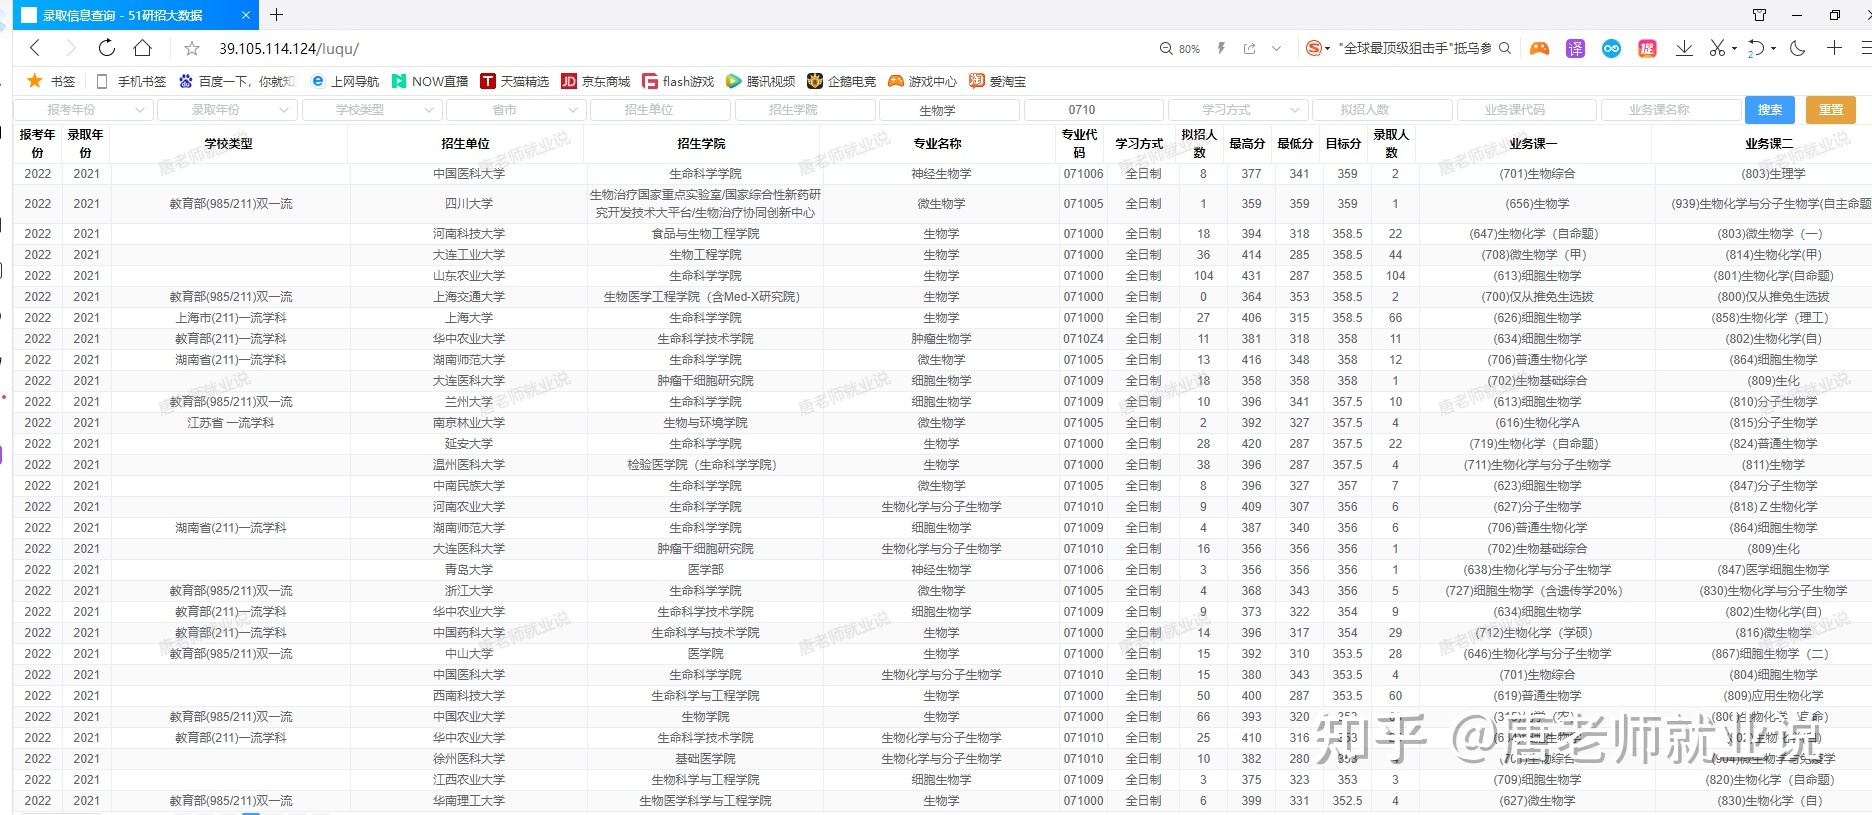Open downloads via download arrow icon
This screenshot has width=1872, height=815.
pos(1684,48)
